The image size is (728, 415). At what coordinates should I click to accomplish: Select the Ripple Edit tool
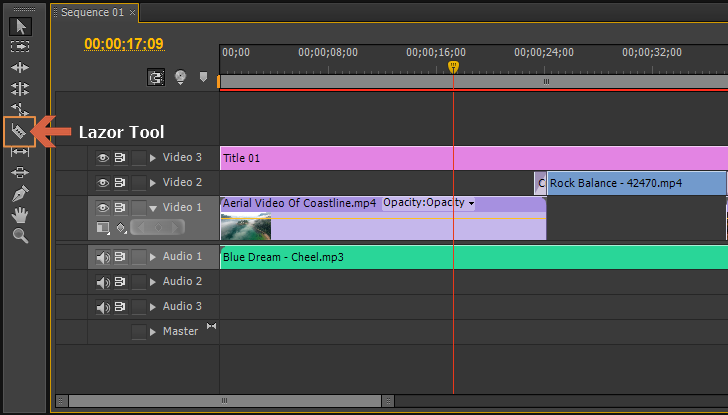[x=20, y=68]
